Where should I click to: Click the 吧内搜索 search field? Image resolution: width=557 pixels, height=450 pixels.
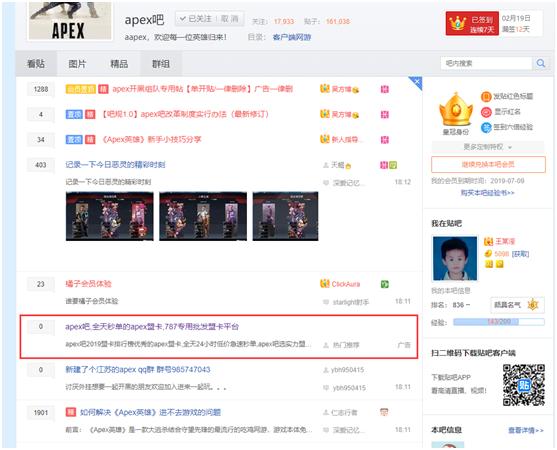pos(486,63)
